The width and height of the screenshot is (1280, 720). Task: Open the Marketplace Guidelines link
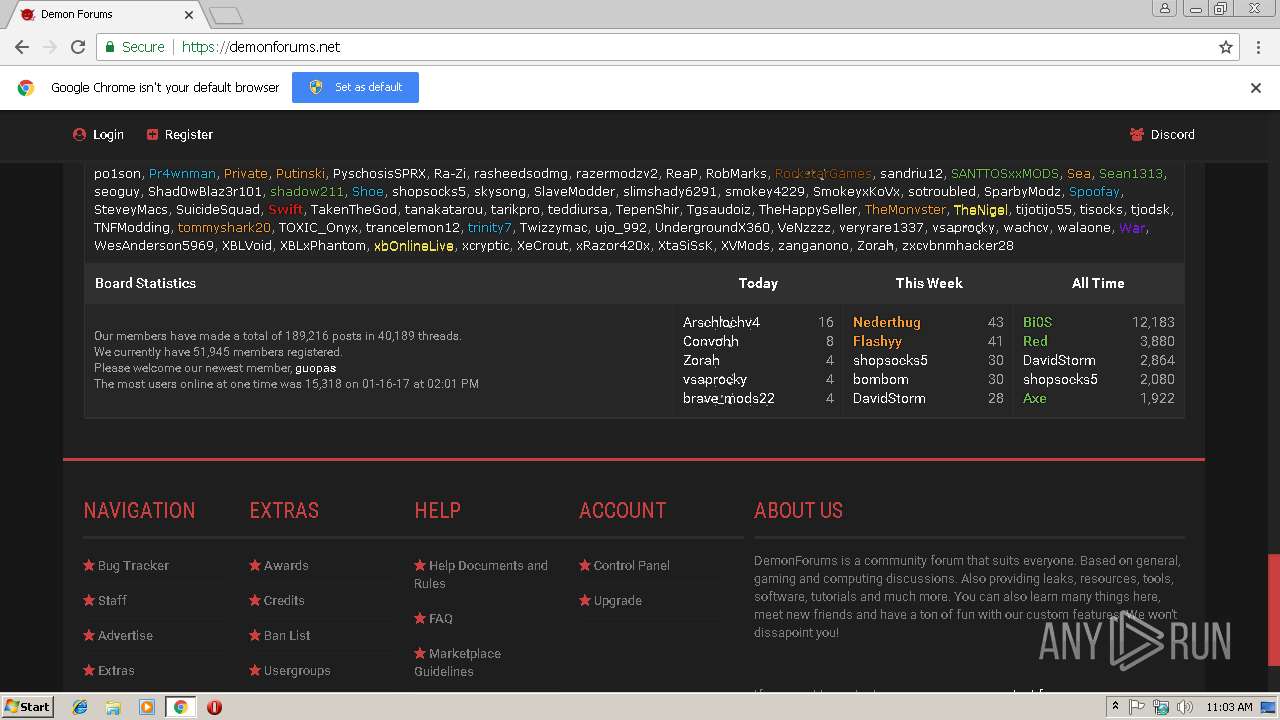tap(458, 663)
